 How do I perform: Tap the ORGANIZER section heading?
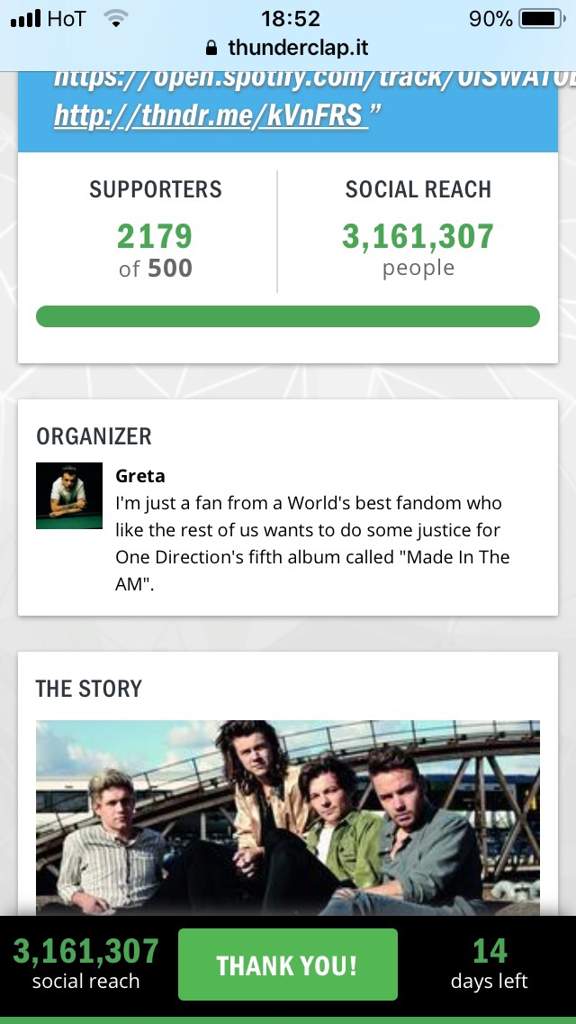tap(94, 436)
